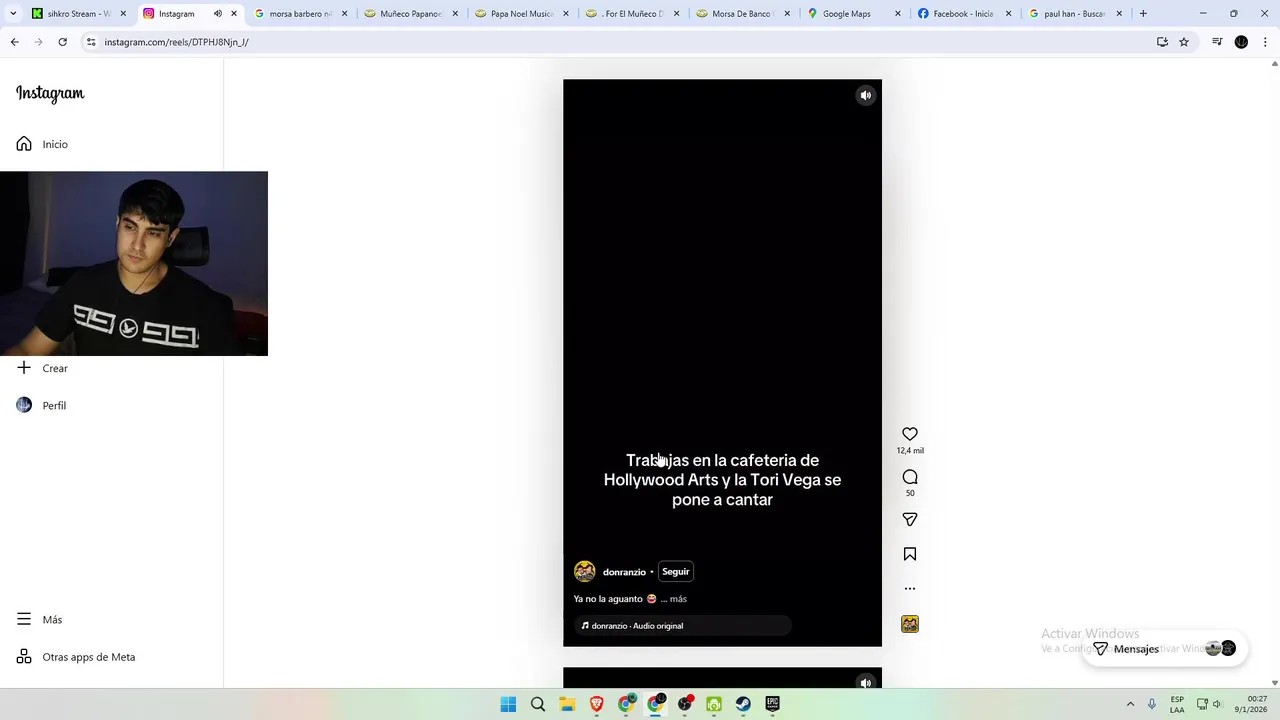This screenshot has width=1280, height=720.
Task: Toggle sound on the next reel below
Action: (865, 682)
